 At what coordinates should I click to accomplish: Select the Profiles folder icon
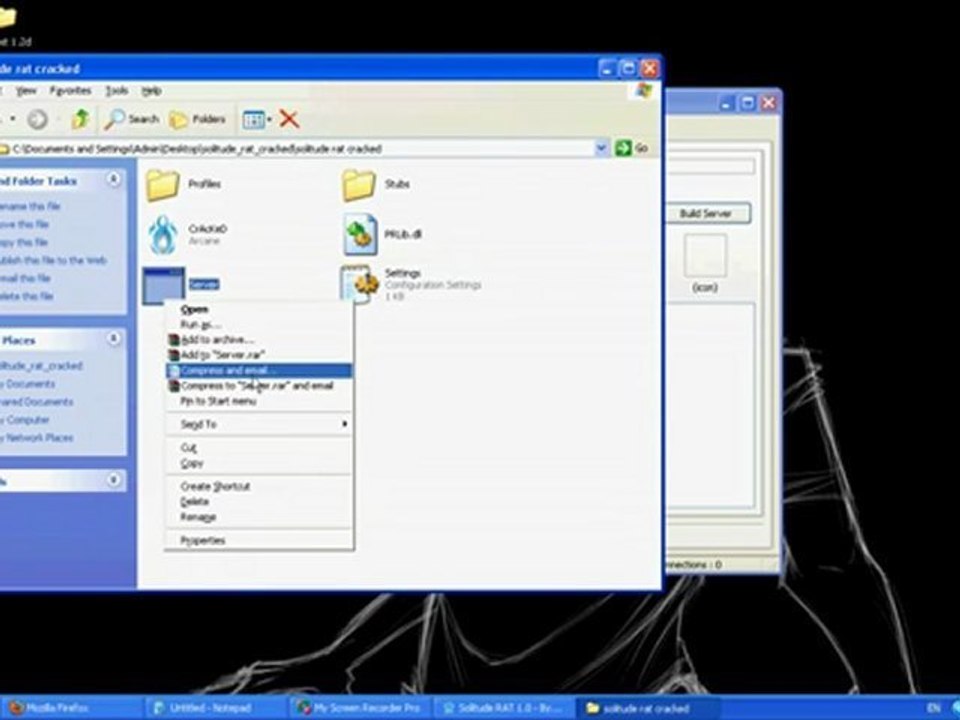pyautogui.click(x=162, y=185)
